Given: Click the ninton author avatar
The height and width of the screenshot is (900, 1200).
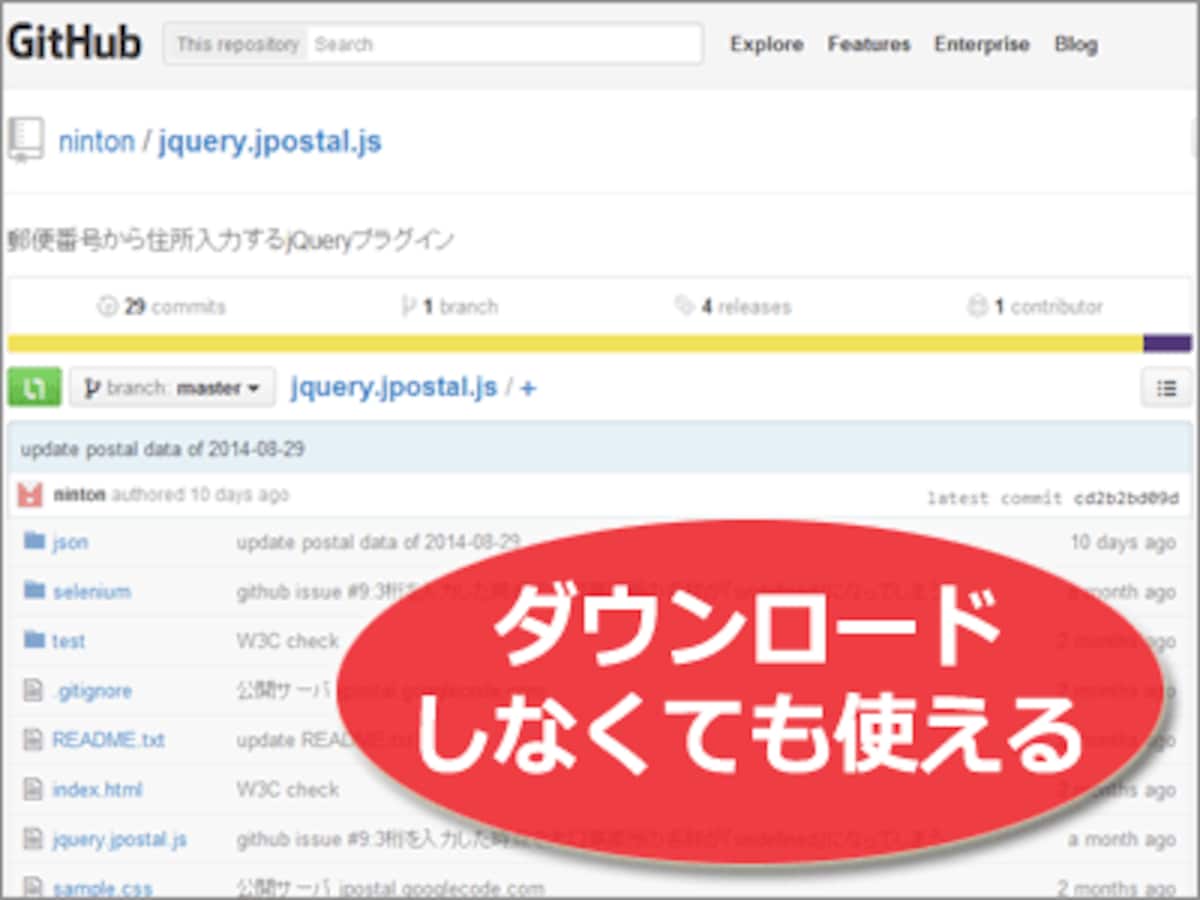Looking at the screenshot, I should (30, 494).
